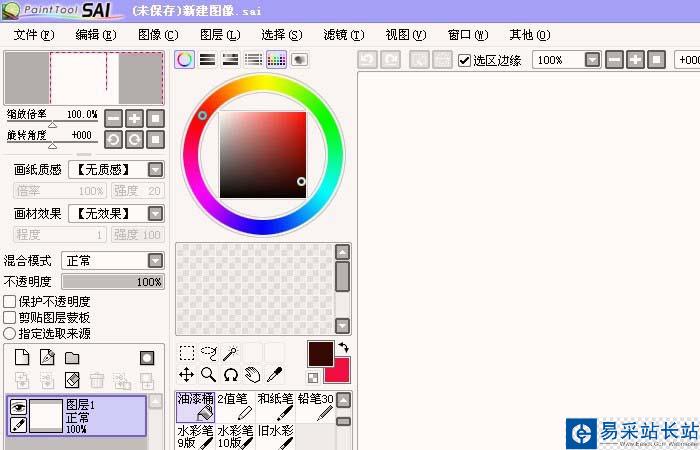
Task: Create a new layer folder
Action: (72, 358)
